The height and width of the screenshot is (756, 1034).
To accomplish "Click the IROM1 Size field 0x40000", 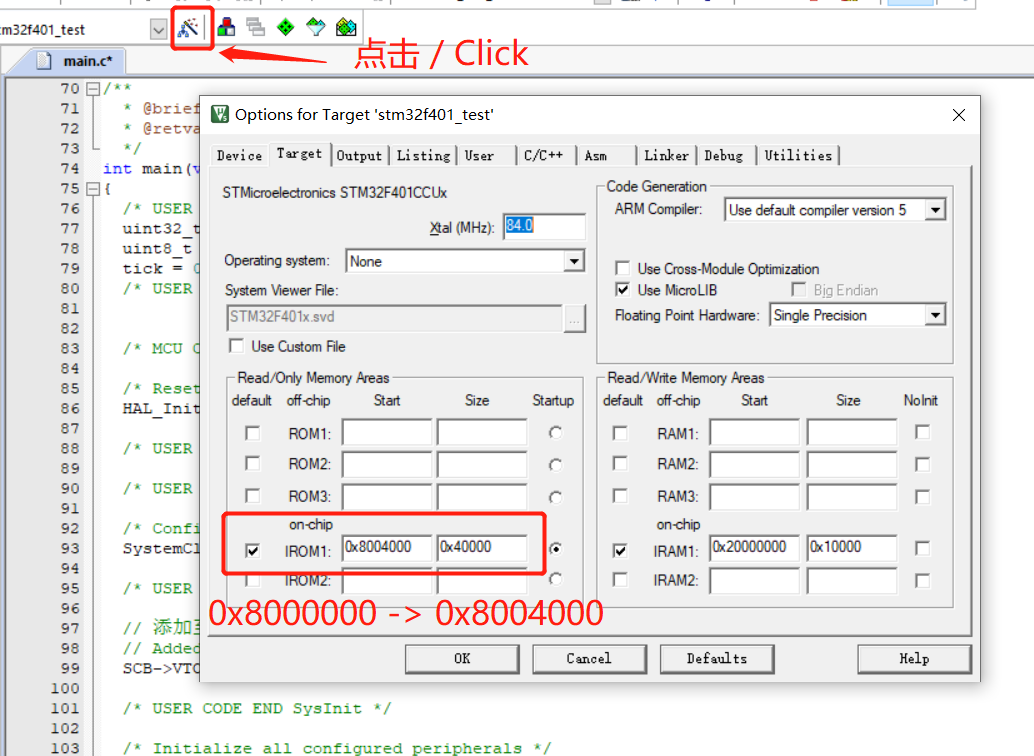I will coord(482,548).
